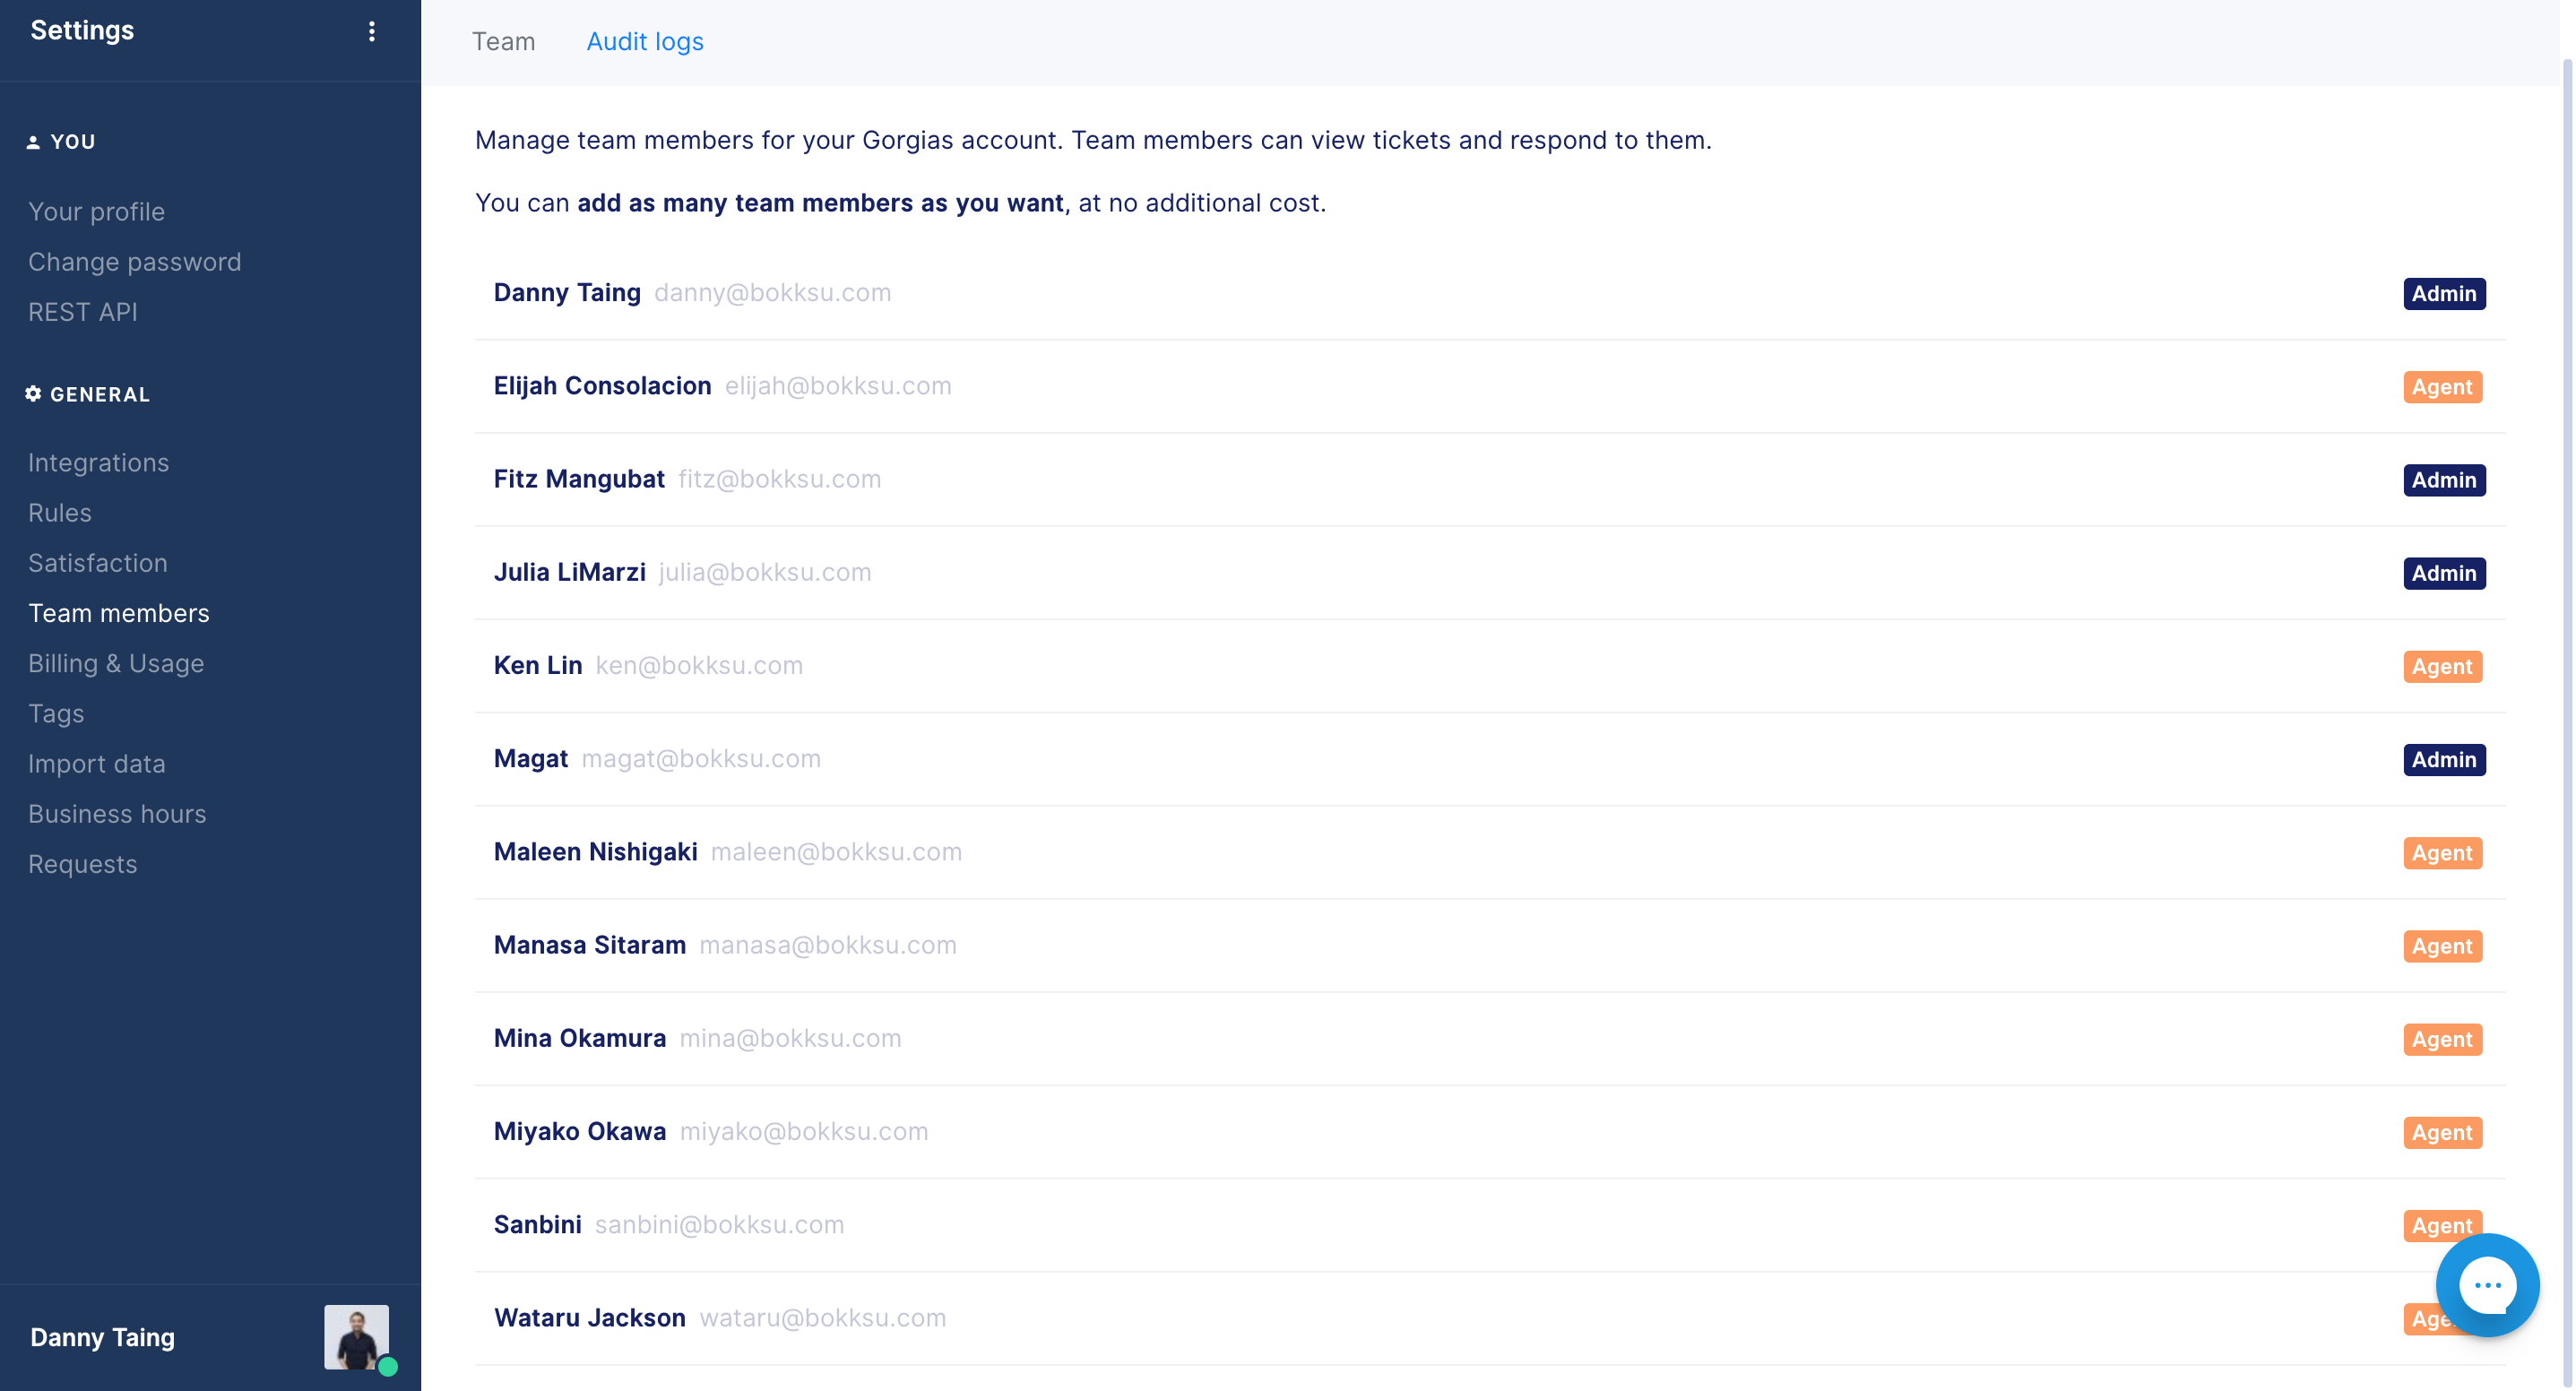Select the Team tab
Viewport: 2576px width, 1391px height.
tap(503, 42)
